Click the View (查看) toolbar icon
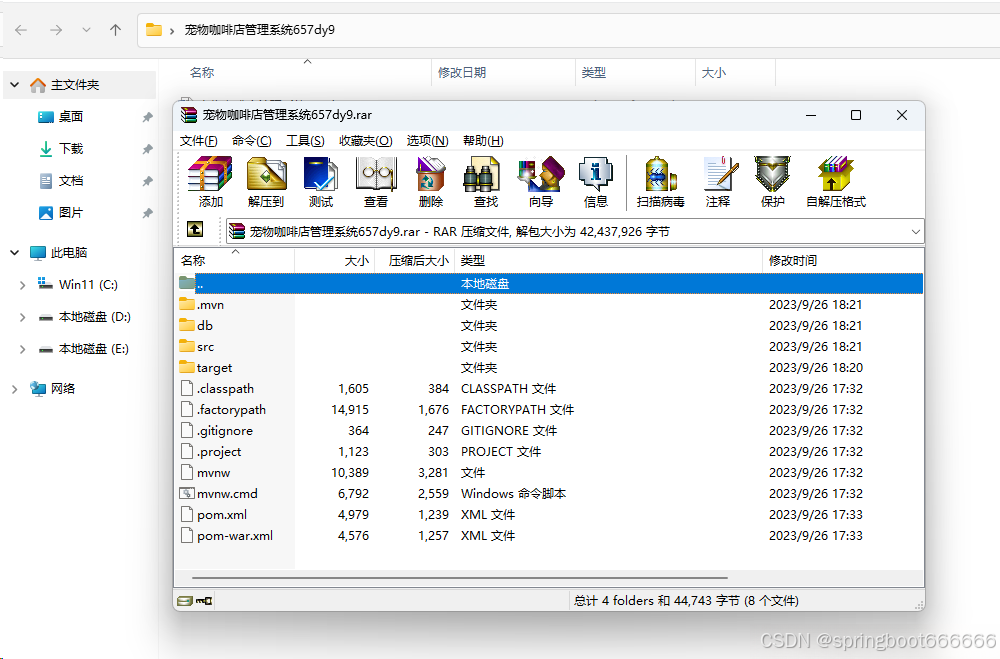This screenshot has height=659, width=1000. tap(376, 182)
